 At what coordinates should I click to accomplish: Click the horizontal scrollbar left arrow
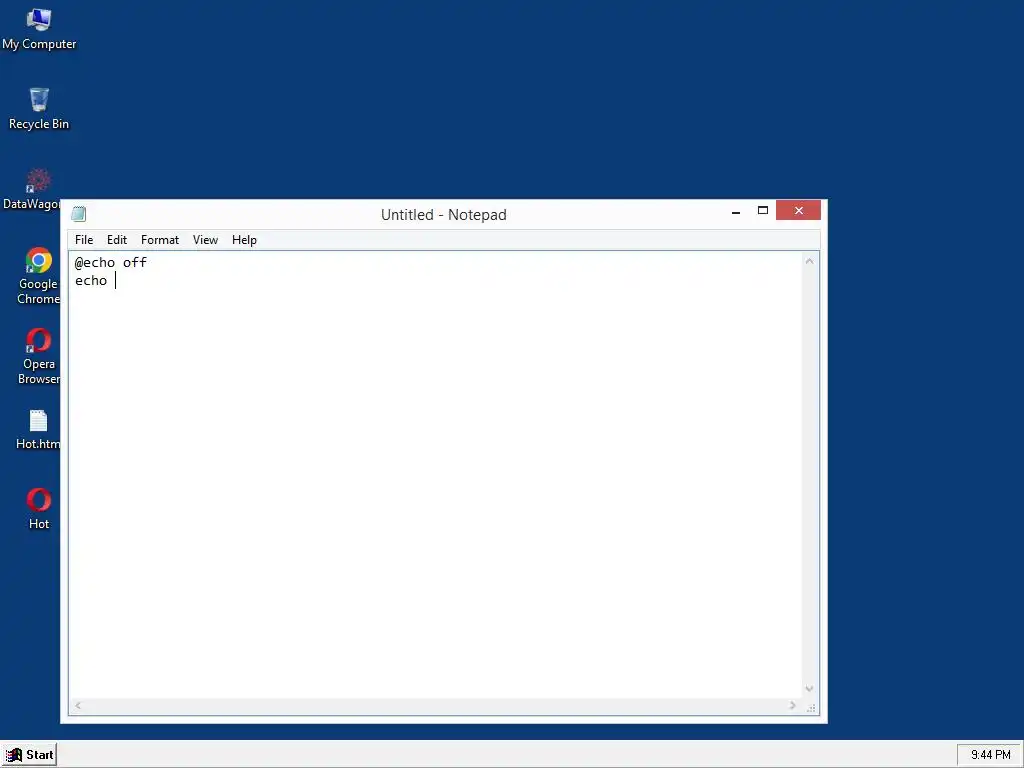(78, 705)
